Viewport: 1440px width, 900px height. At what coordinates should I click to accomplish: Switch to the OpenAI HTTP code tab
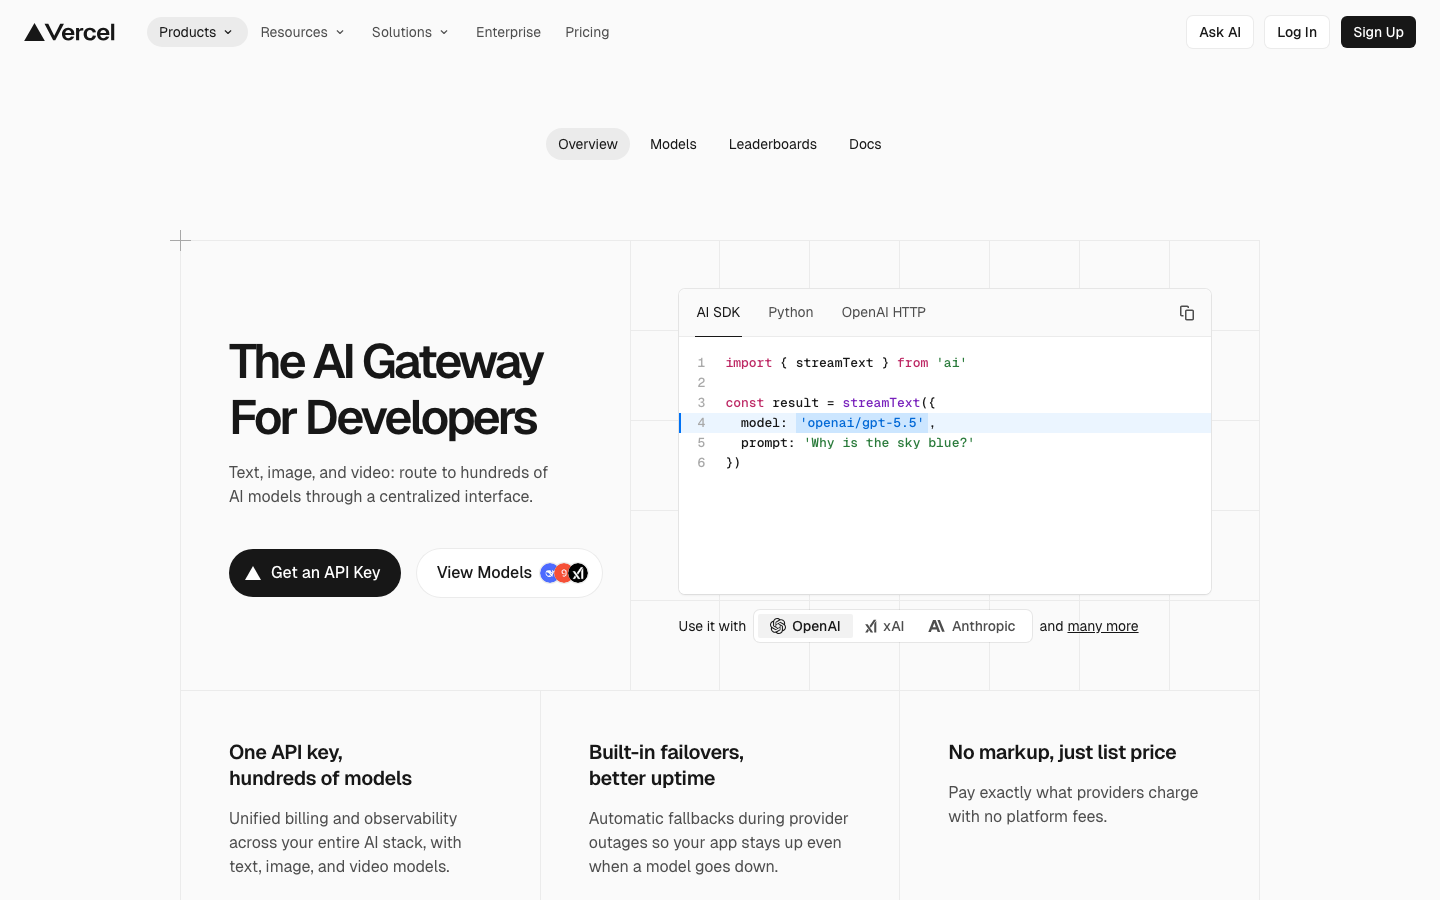pos(884,312)
